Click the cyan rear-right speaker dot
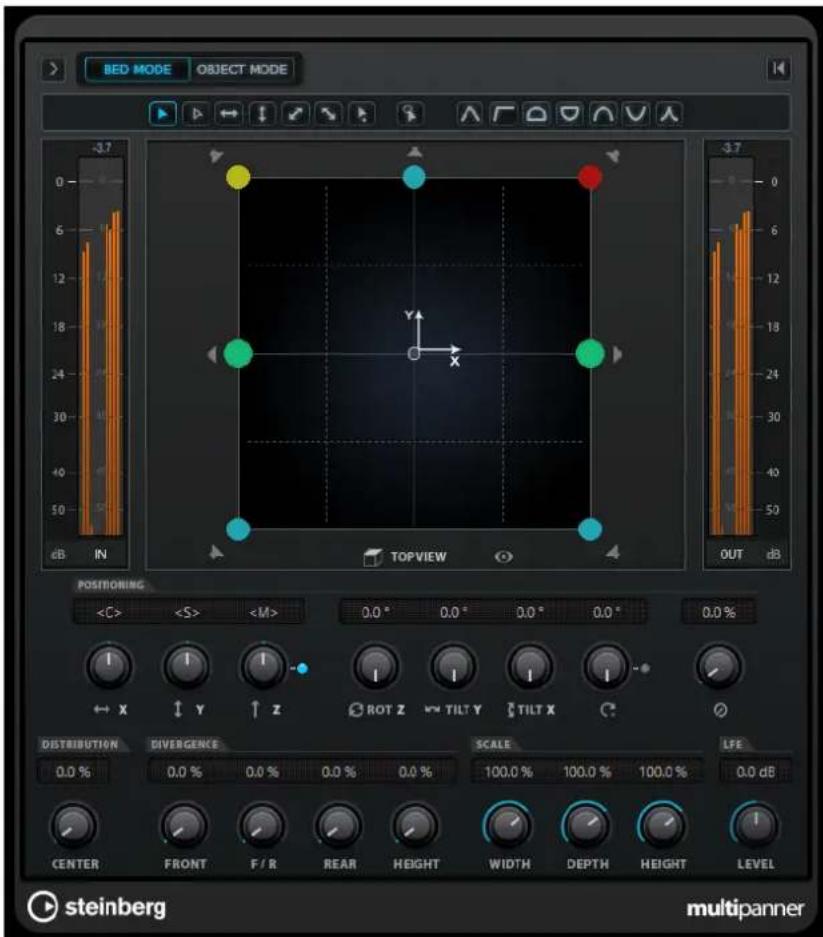The image size is (823, 937). click(x=590, y=529)
